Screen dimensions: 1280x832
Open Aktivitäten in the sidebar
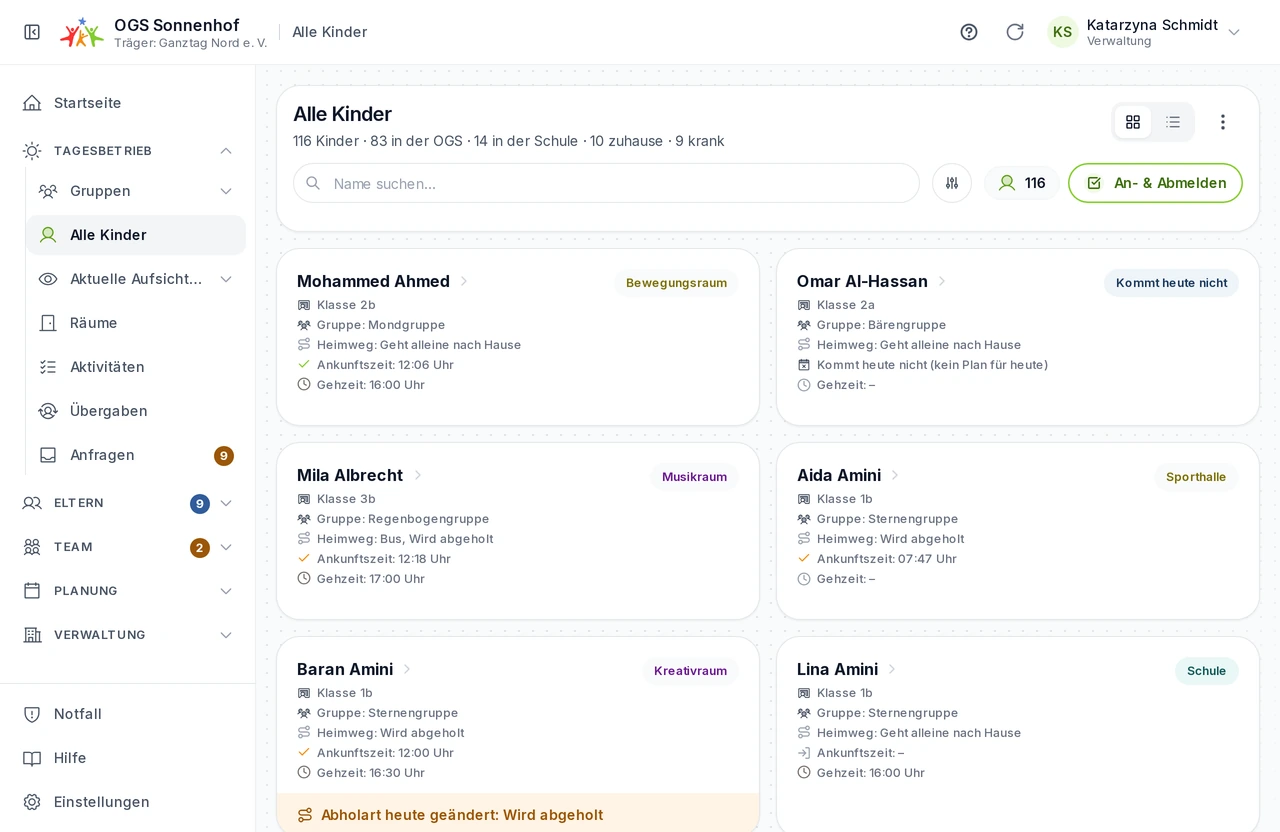(x=136, y=367)
